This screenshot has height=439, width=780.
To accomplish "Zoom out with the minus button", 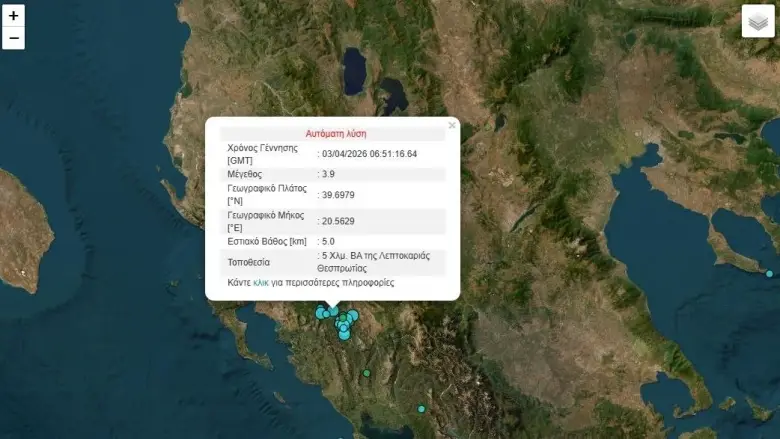I will coord(13,39).
